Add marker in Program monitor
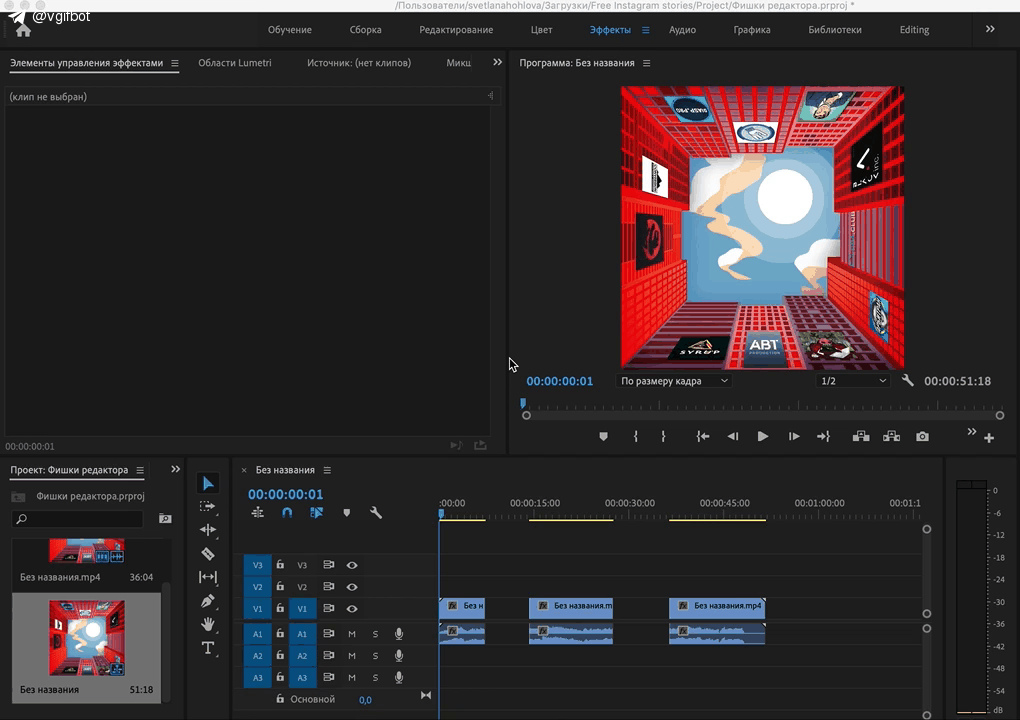 point(604,436)
